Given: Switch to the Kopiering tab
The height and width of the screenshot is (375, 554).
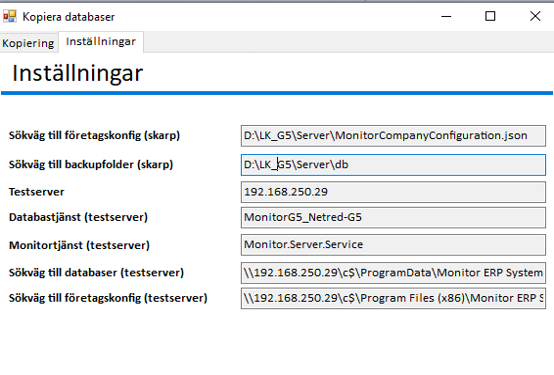Looking at the screenshot, I should point(28,43).
